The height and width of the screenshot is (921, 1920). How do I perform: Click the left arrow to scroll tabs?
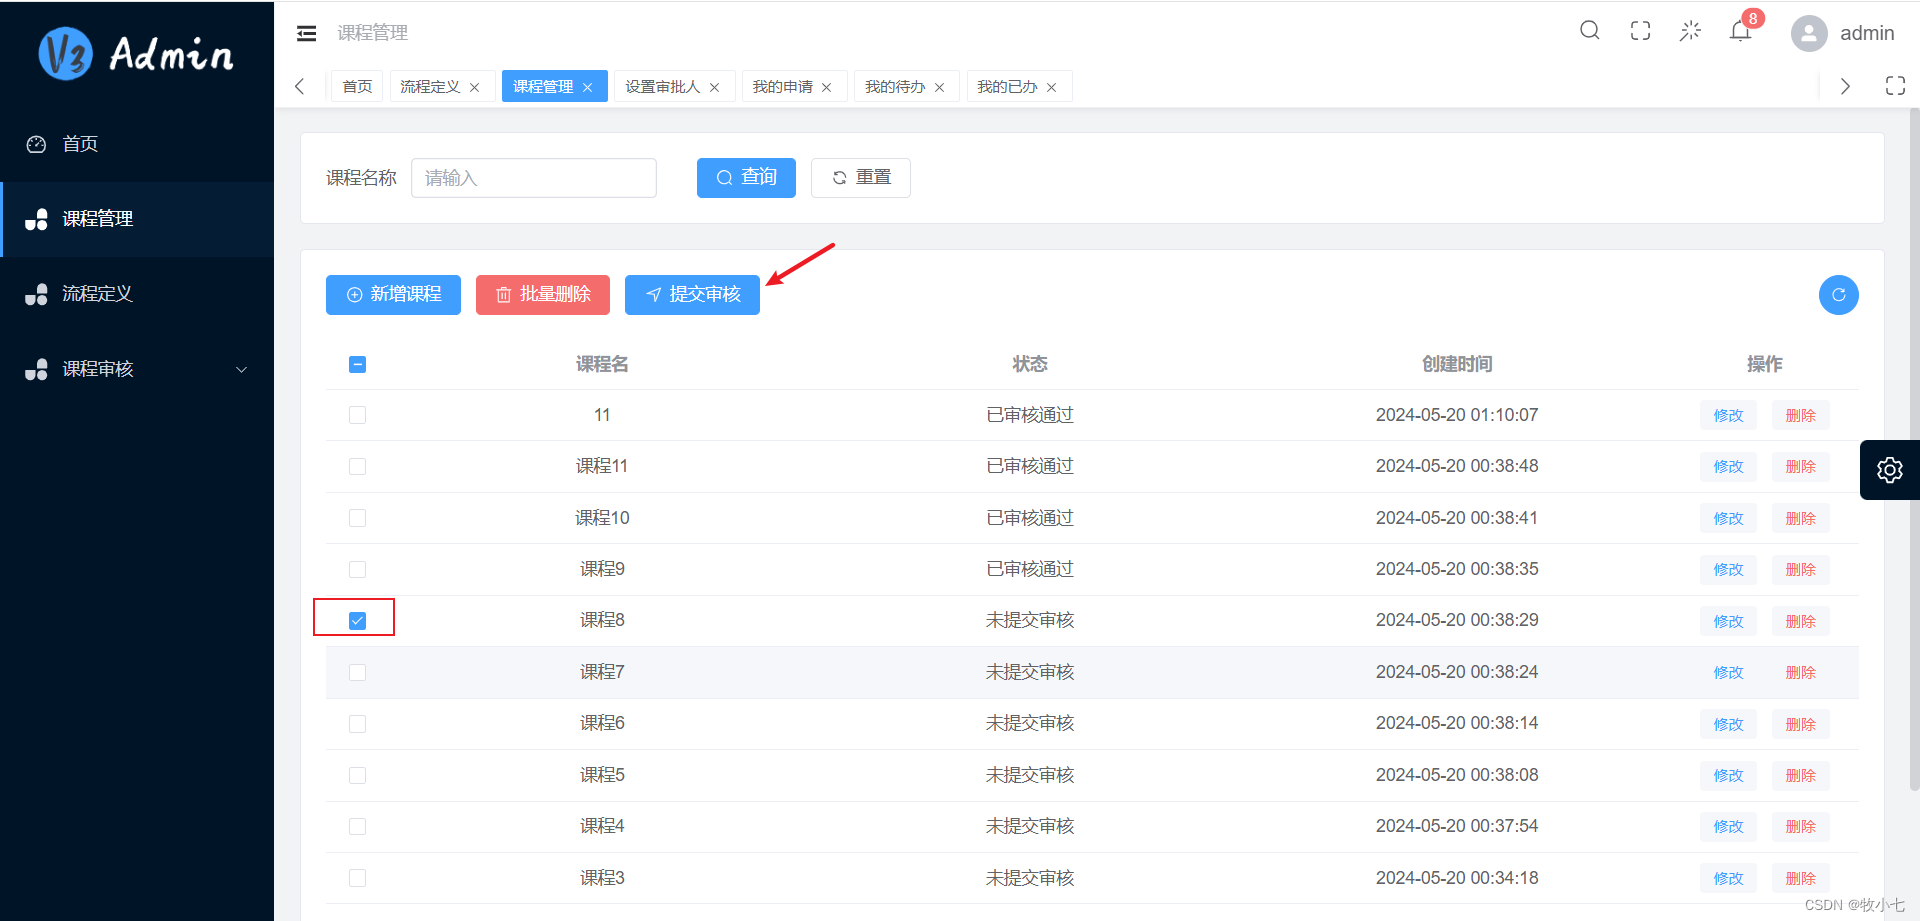[300, 86]
